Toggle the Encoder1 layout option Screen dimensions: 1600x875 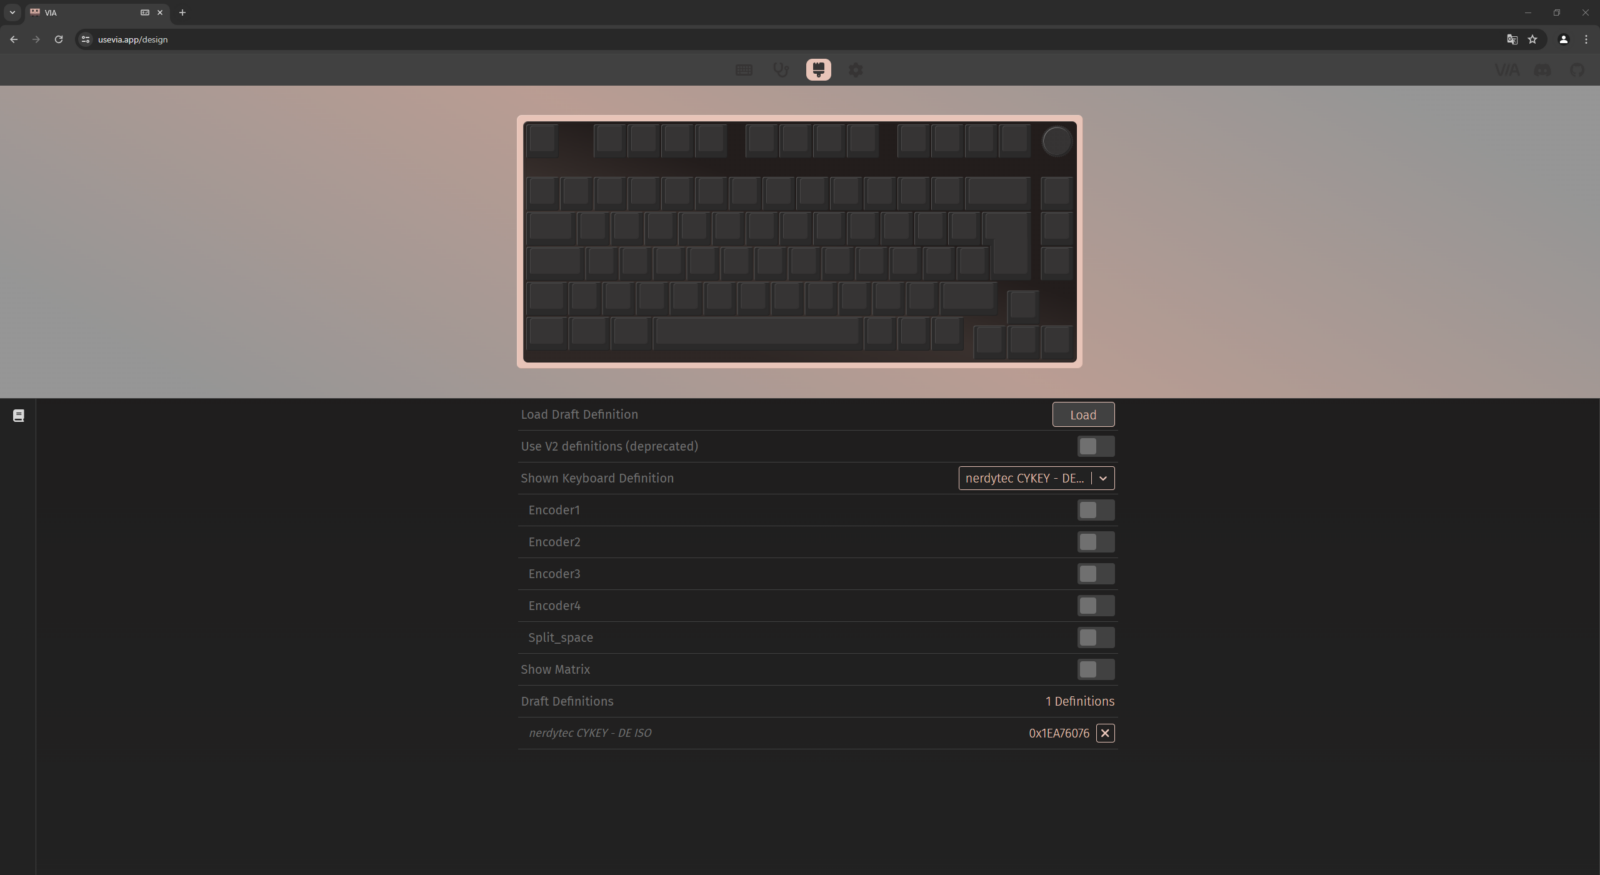[x=1096, y=510]
